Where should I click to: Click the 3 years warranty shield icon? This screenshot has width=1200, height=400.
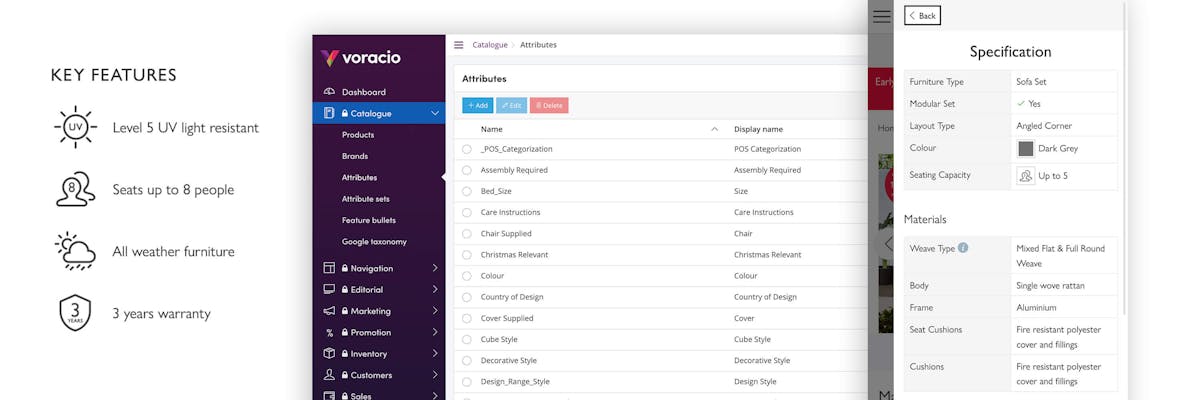75,313
